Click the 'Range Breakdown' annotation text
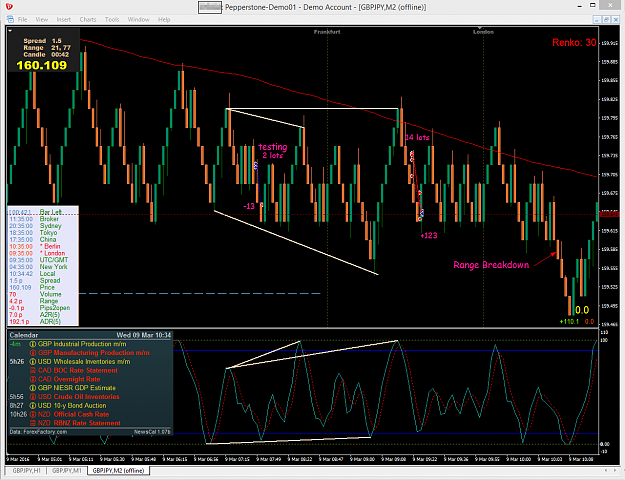 pos(491,265)
